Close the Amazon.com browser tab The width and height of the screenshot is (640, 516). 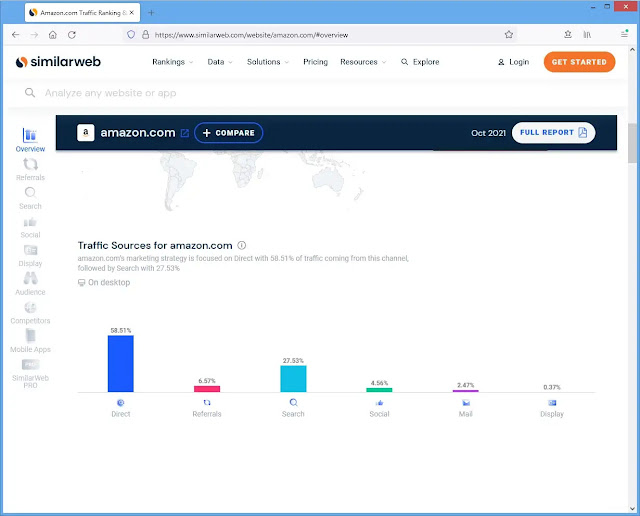click(x=131, y=13)
